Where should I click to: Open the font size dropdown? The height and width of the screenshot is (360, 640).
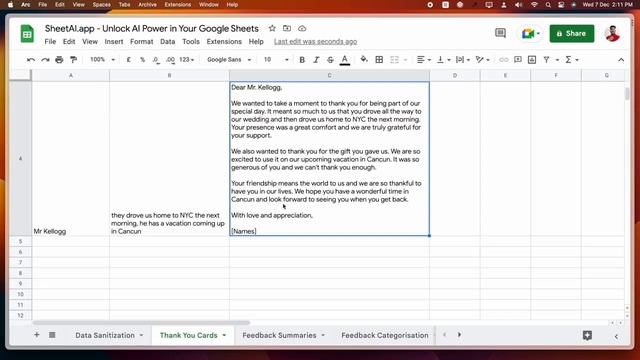coord(276,60)
